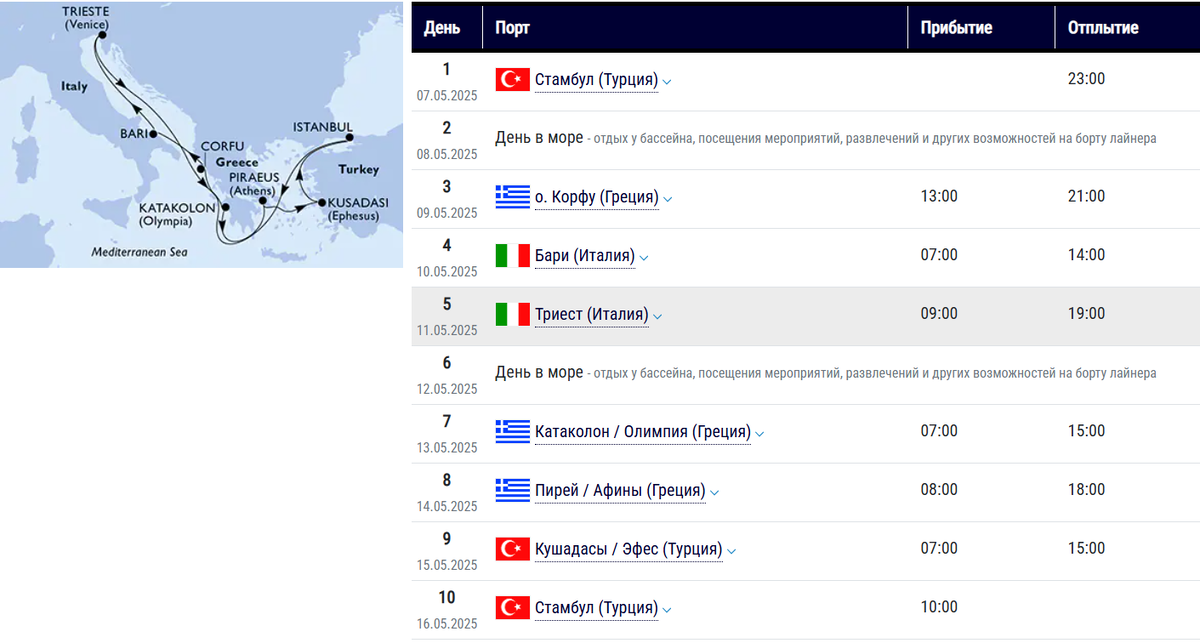Click День в море text on 12.05.2025
Screen dimensions: 1200x643
(539, 372)
